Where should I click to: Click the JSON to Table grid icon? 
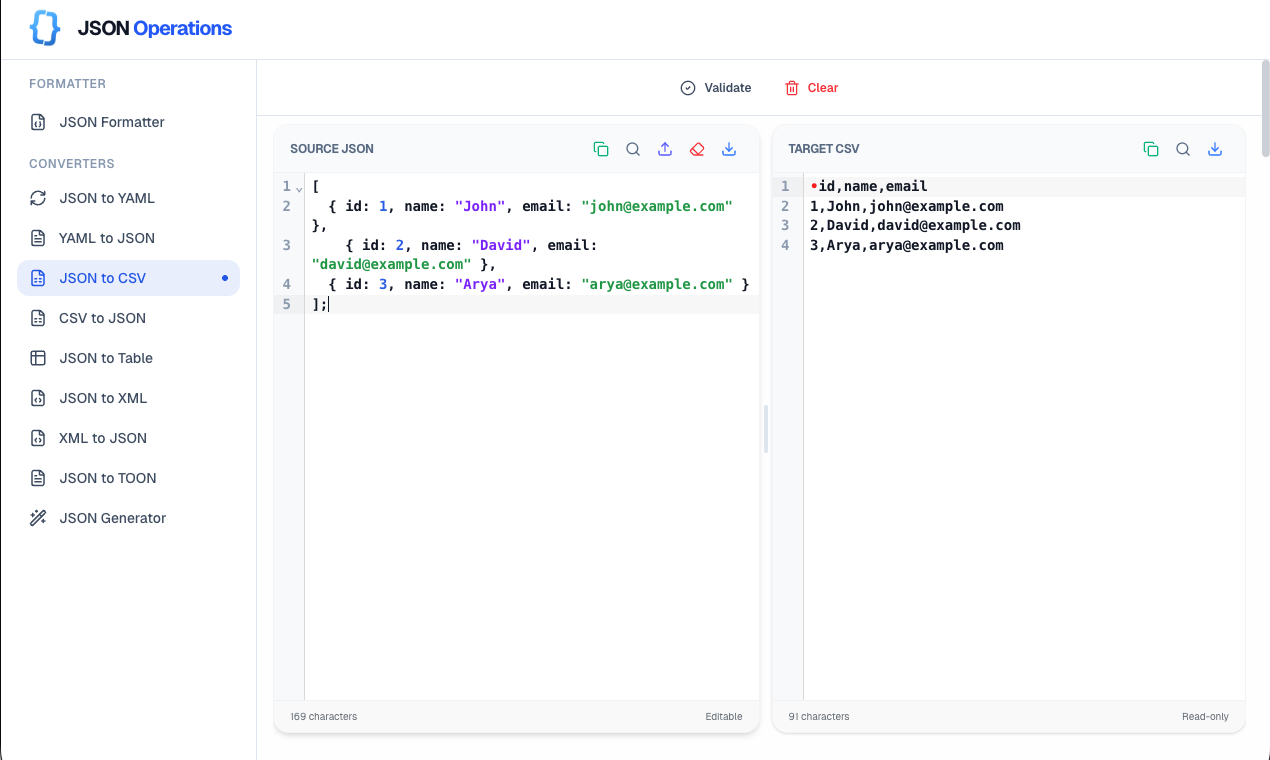coord(37,358)
